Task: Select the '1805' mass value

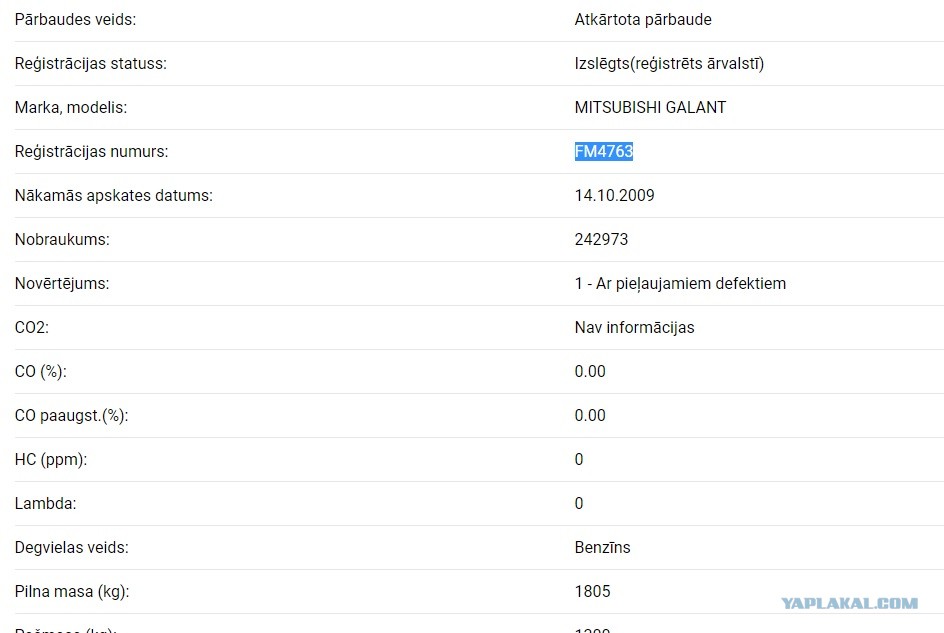Action: pyautogui.click(x=592, y=591)
